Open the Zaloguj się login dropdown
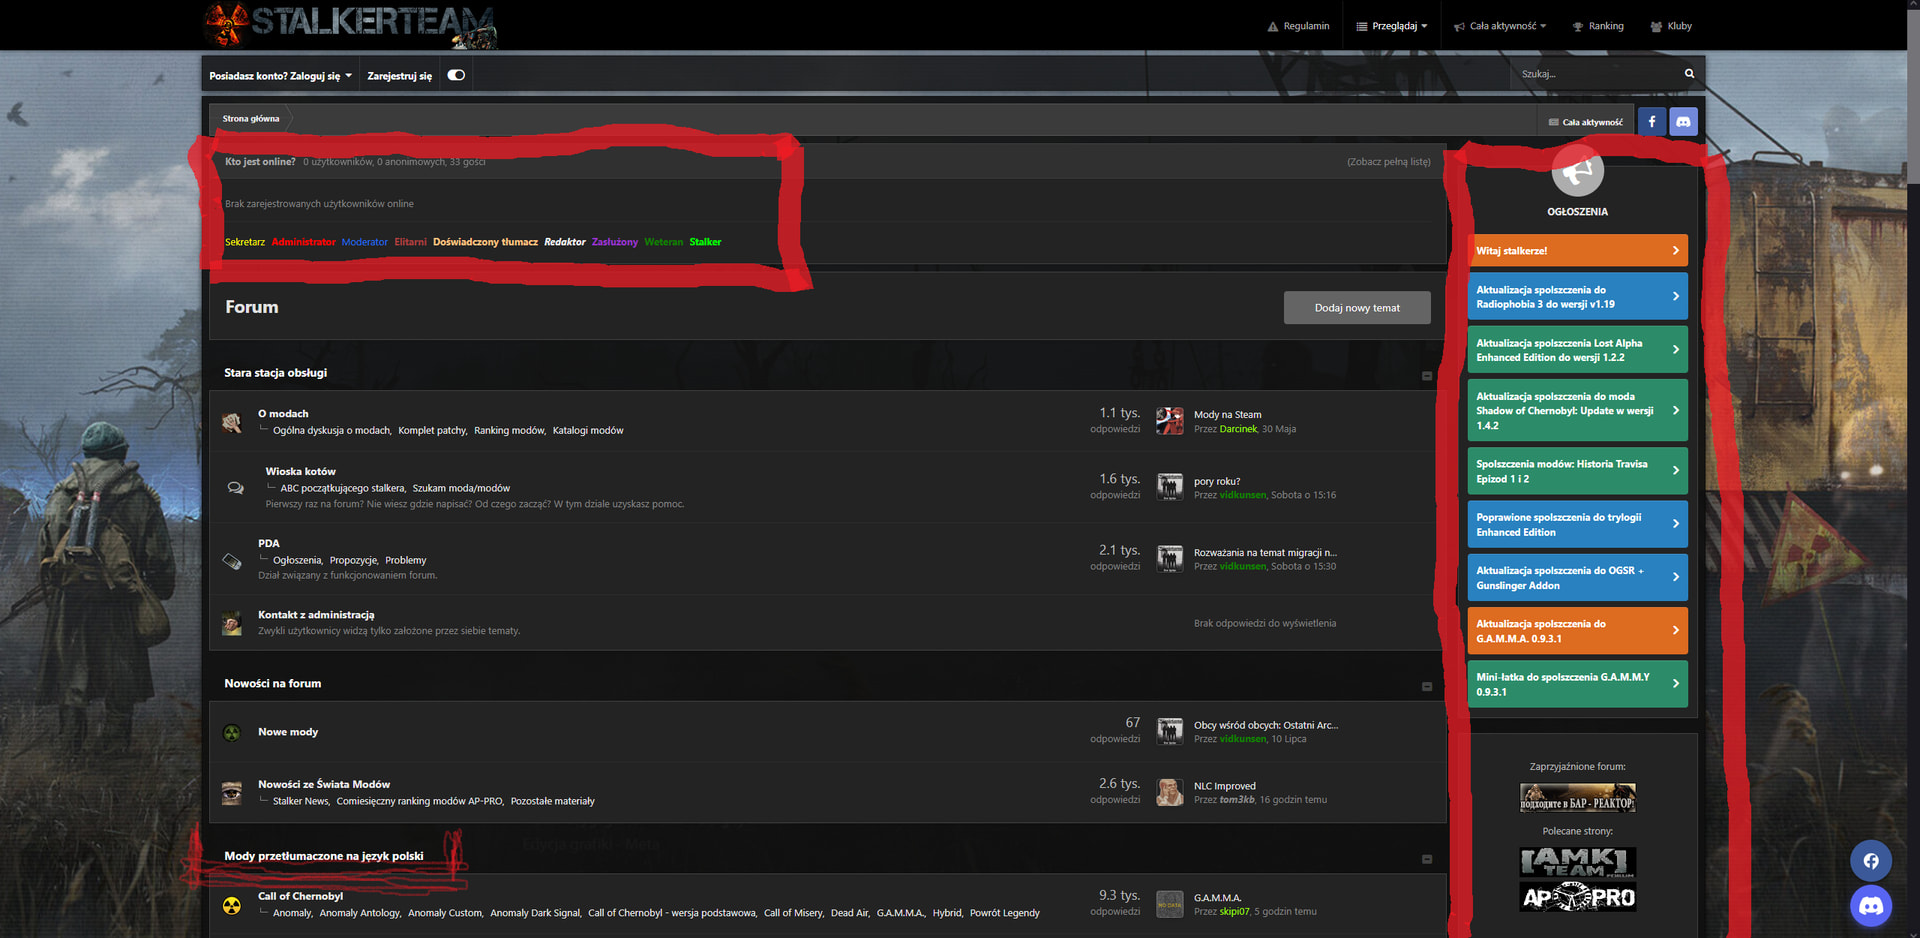The image size is (1920, 938). point(280,76)
